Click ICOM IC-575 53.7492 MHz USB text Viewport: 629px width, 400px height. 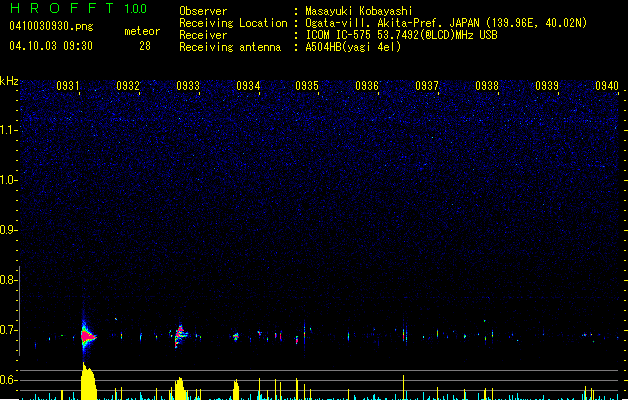coord(402,35)
